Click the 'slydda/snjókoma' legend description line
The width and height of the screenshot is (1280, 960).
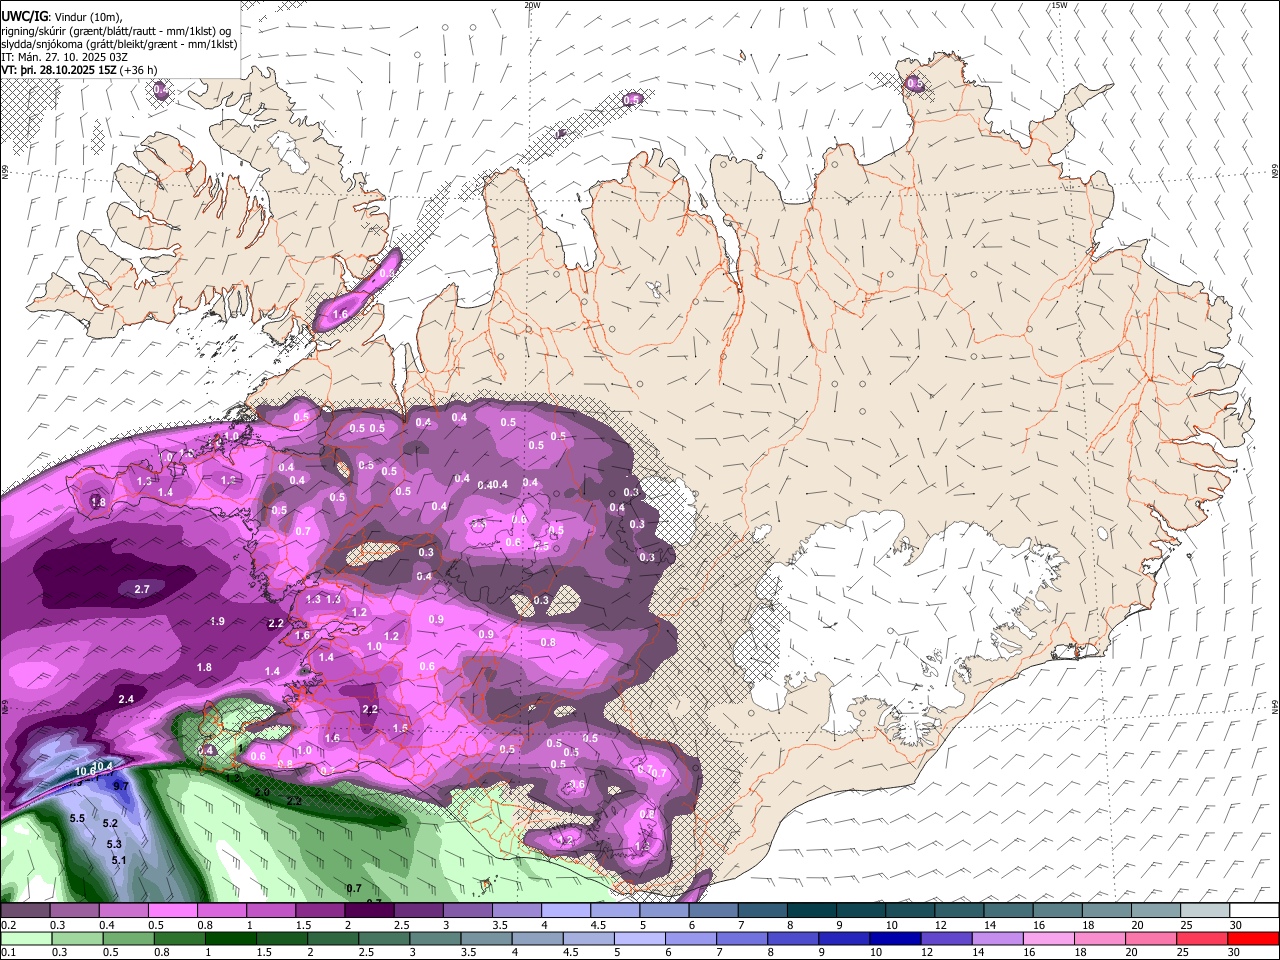(119, 44)
